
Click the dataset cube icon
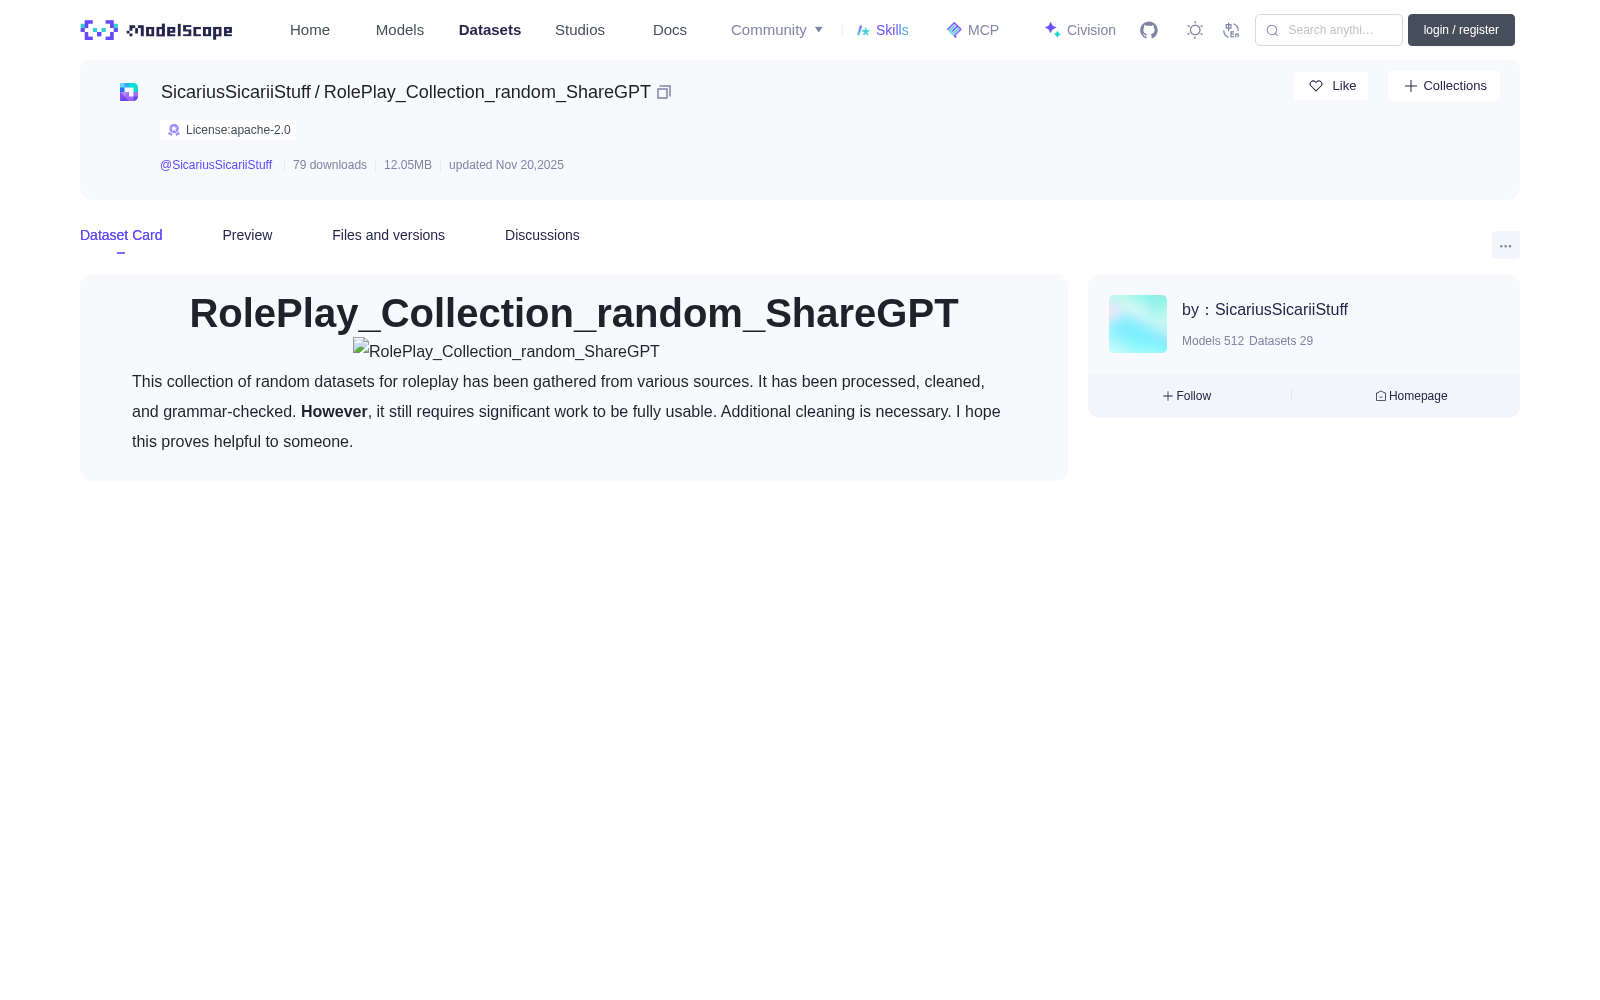click(x=129, y=92)
